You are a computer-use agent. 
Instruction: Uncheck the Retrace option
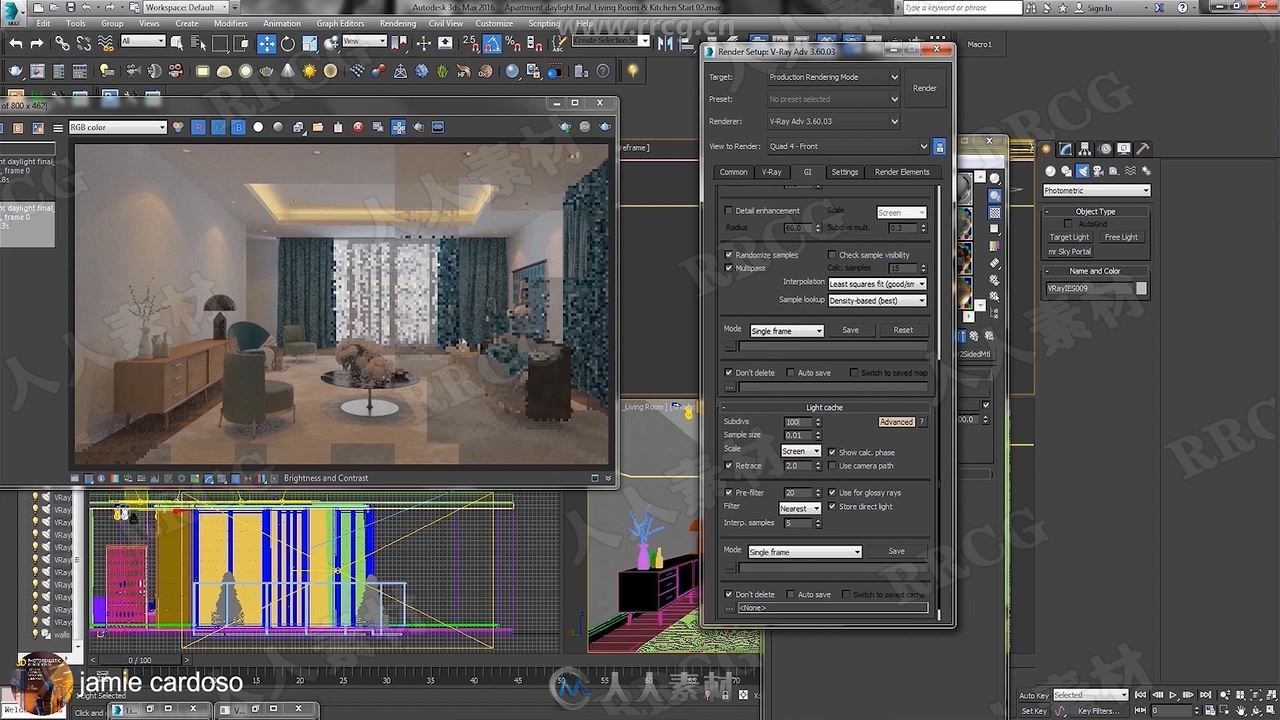click(729, 466)
